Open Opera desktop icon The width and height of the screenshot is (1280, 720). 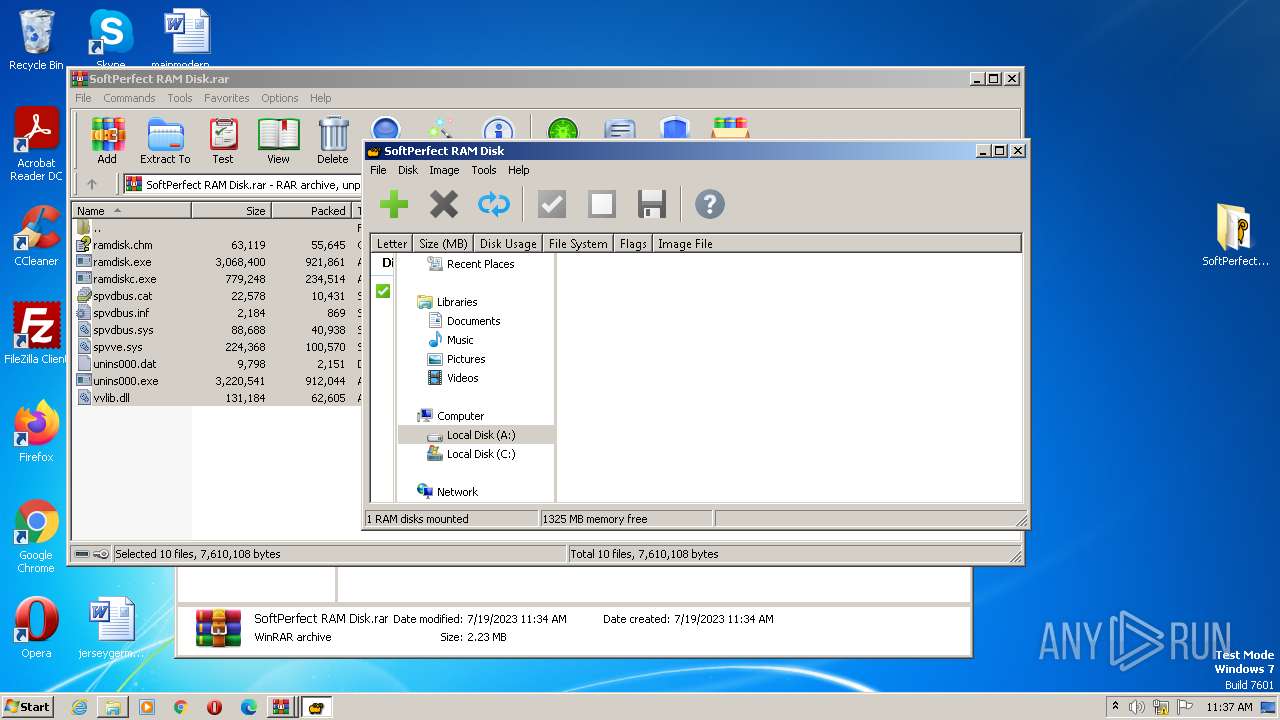[36, 628]
